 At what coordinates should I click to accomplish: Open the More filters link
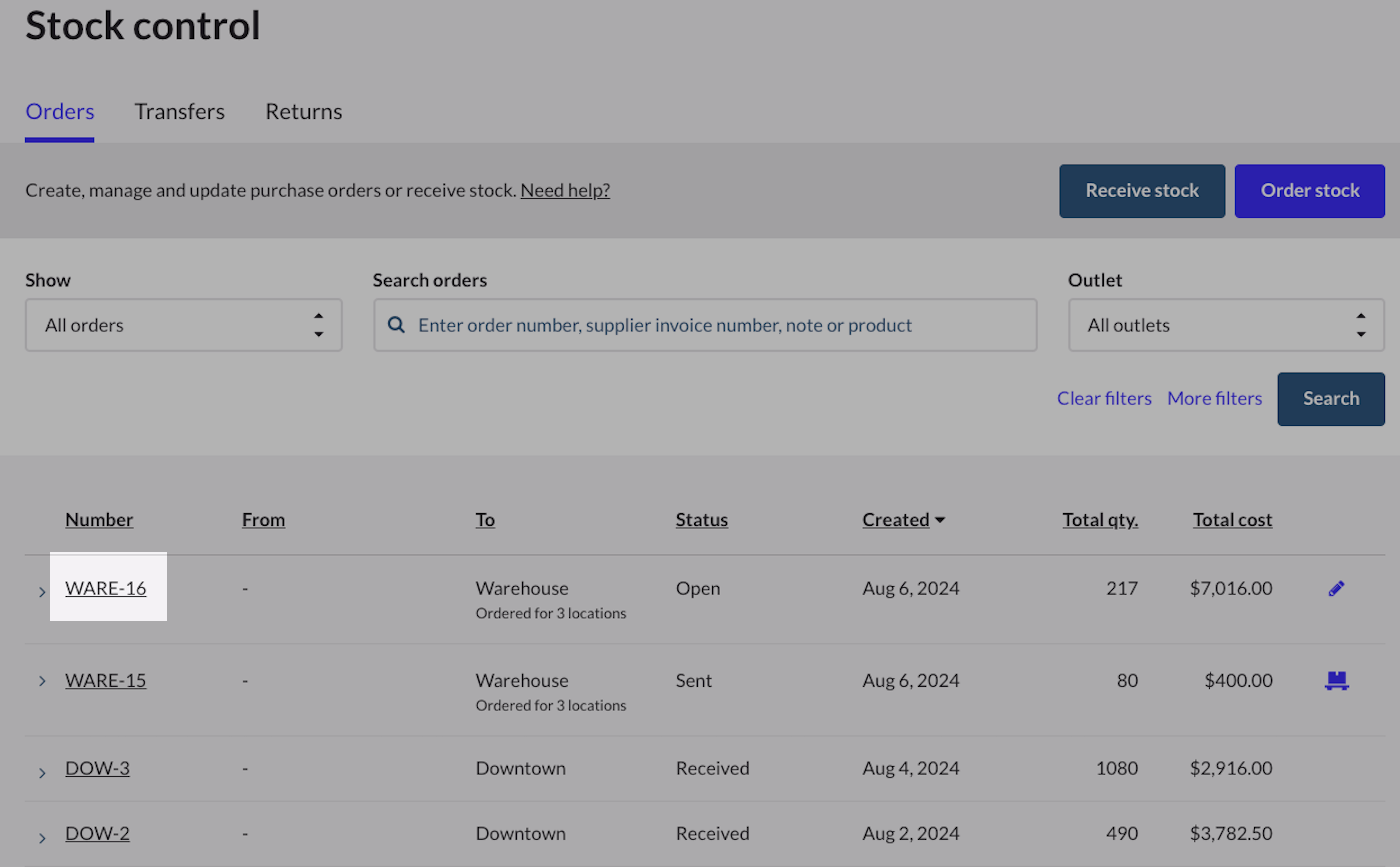[1215, 398]
